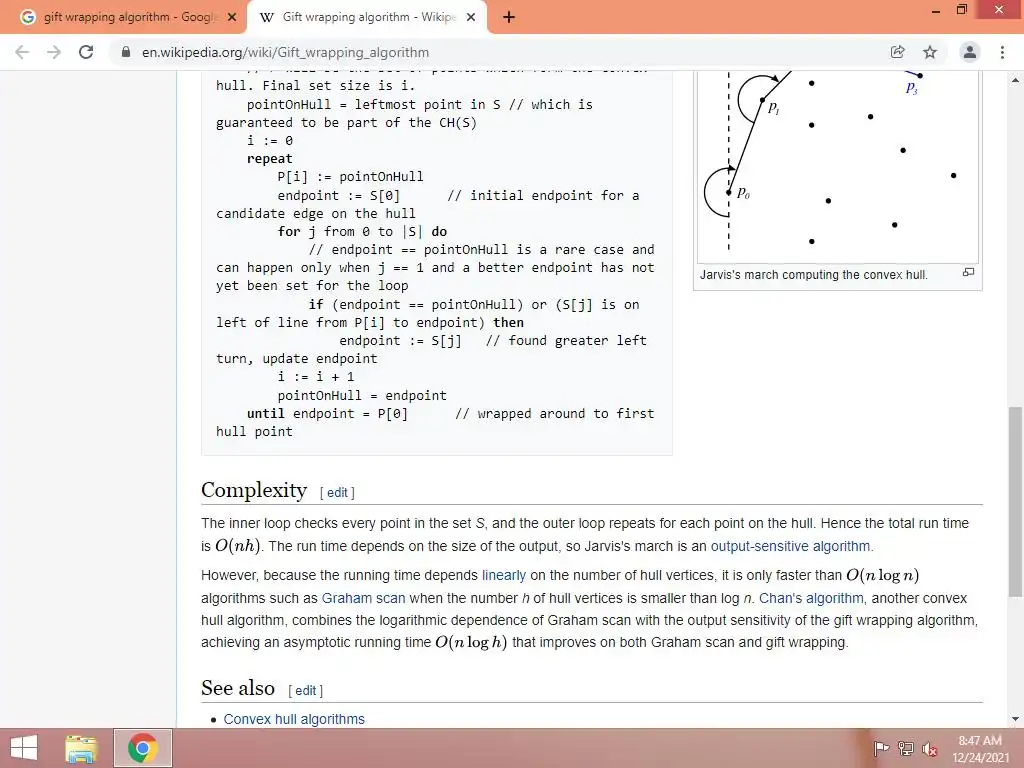1024x768 pixels.
Task: Open Chan's algorithm link
Action: [811, 598]
